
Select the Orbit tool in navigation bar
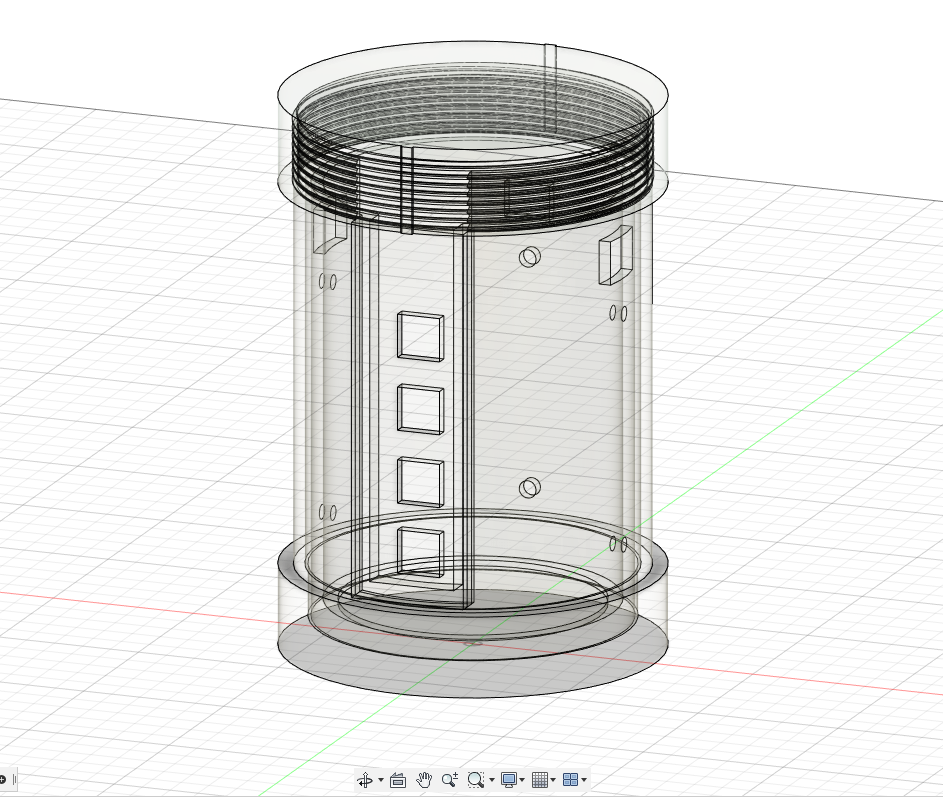point(365,780)
